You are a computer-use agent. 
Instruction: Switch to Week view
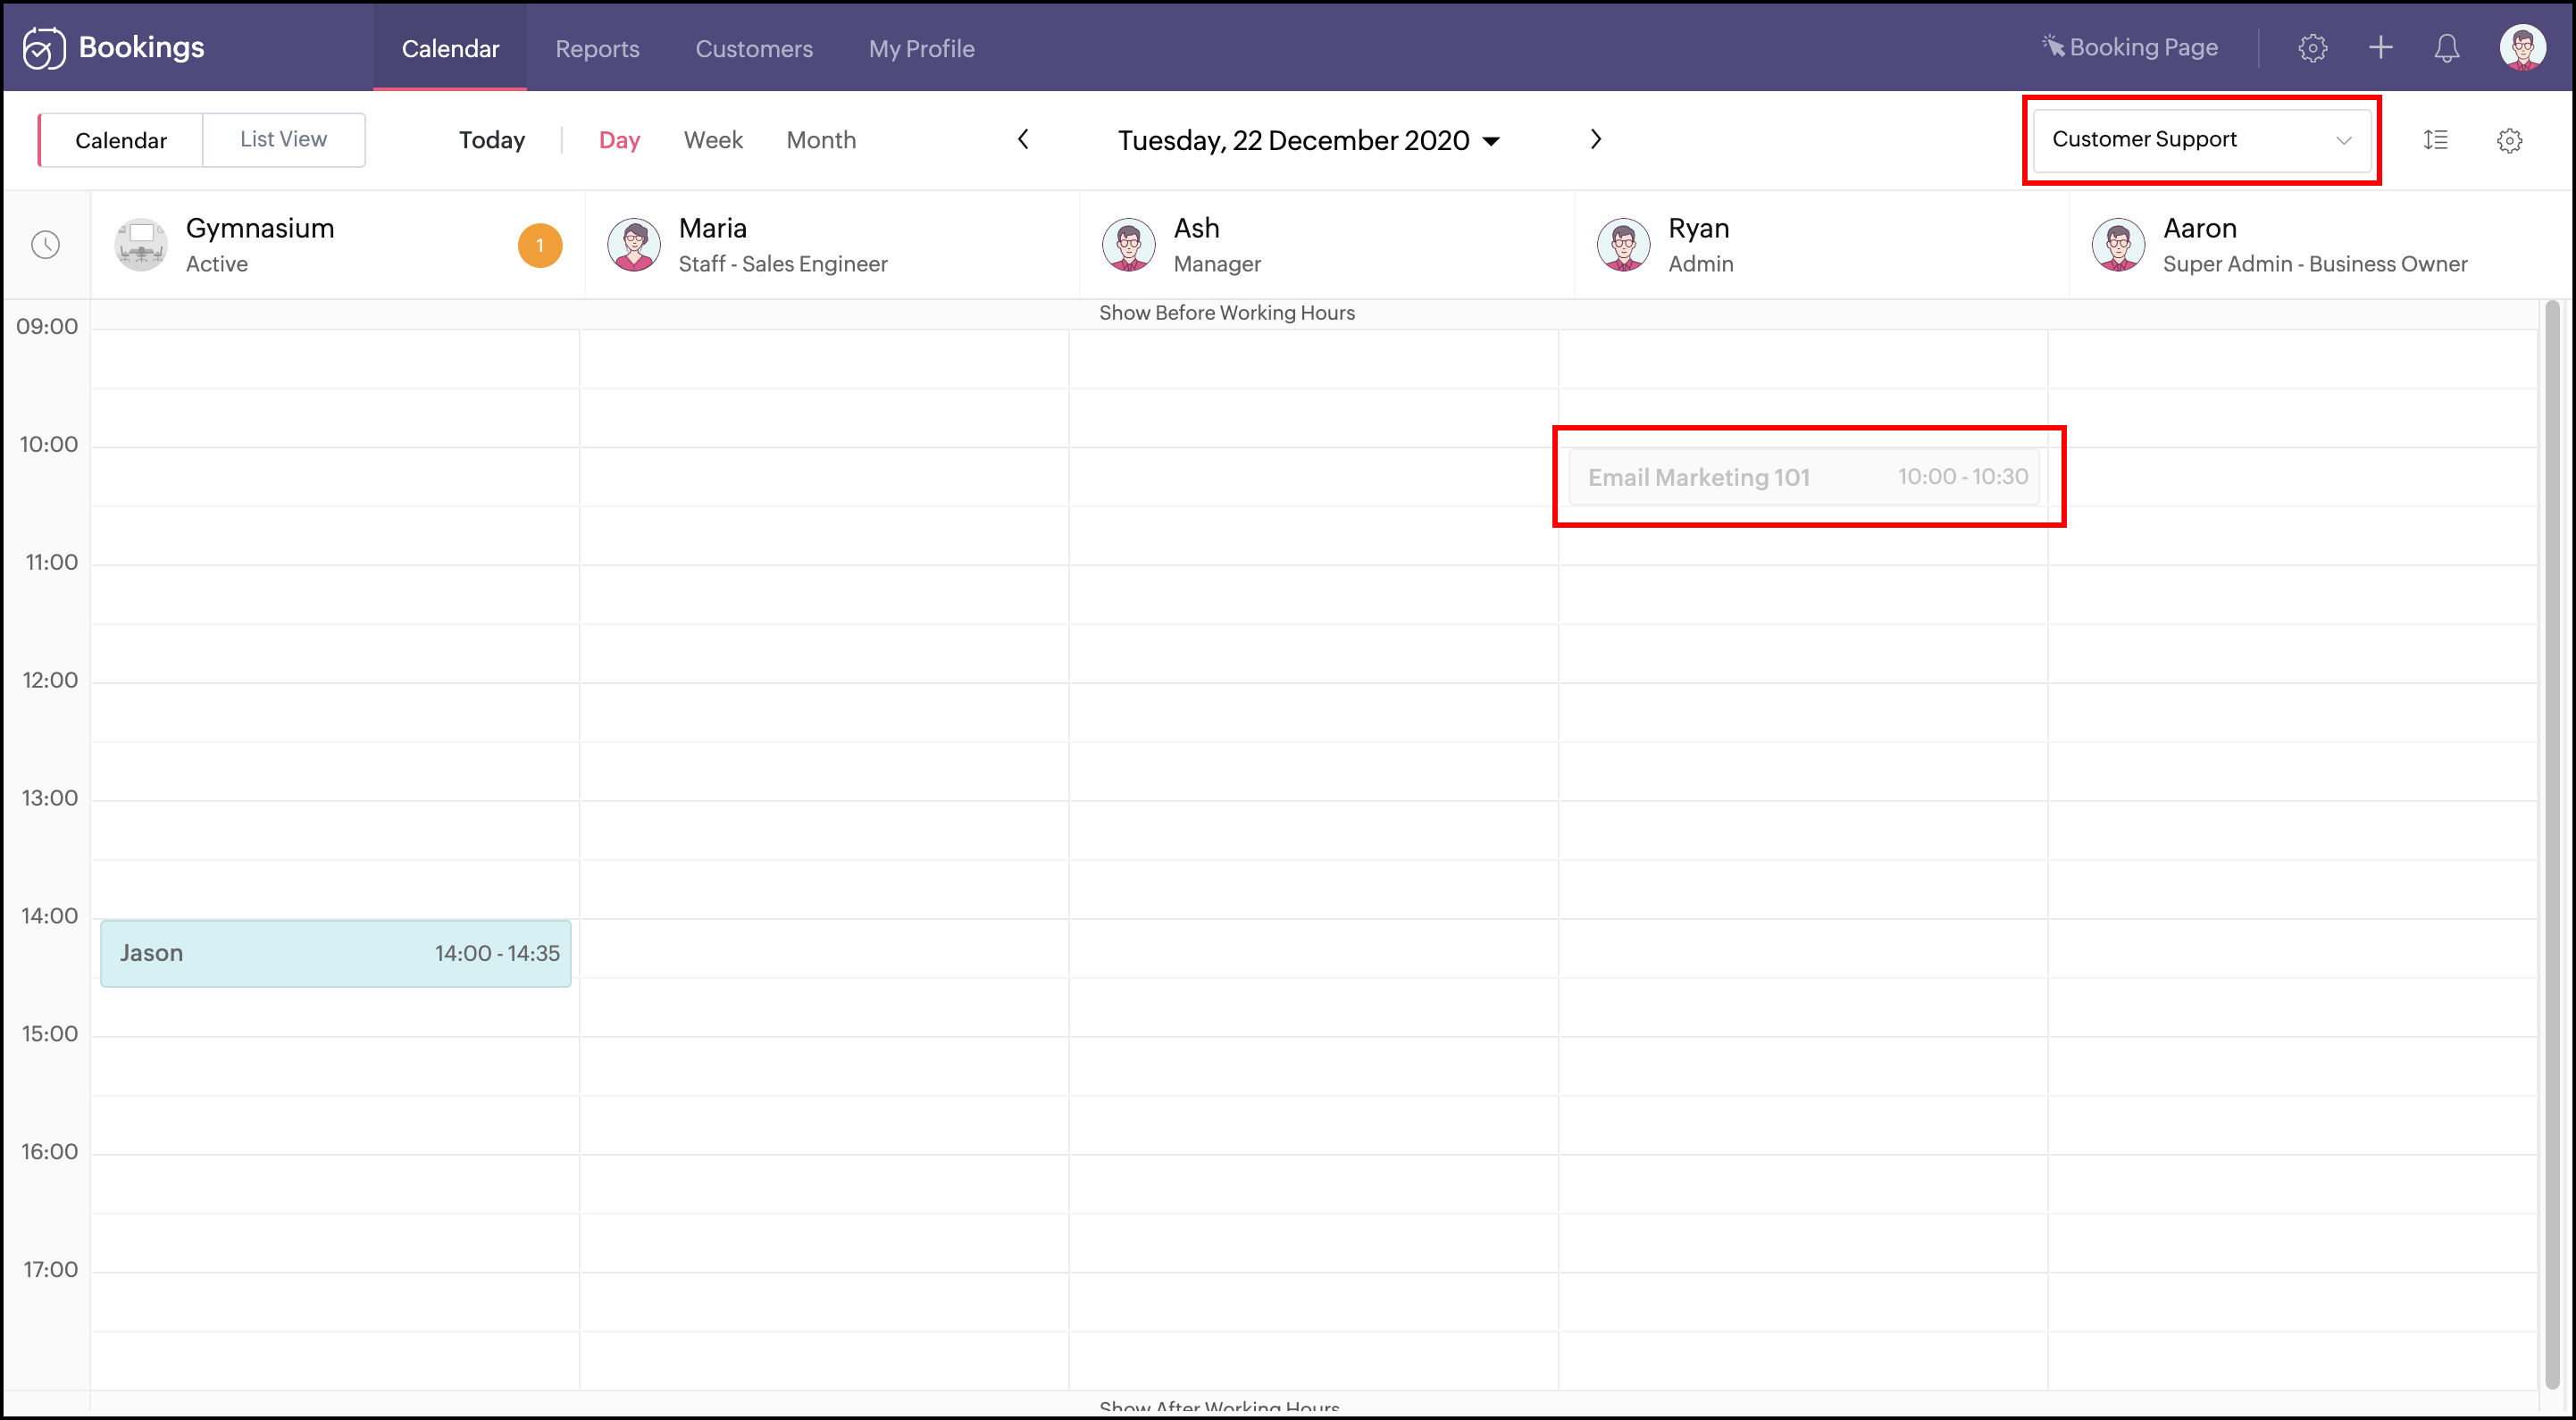coord(713,140)
